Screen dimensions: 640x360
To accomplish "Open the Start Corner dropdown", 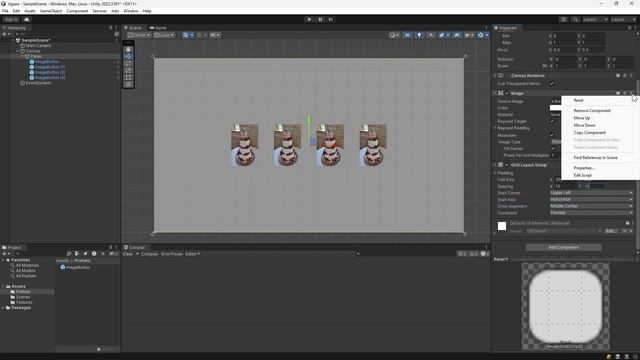I will (592, 193).
